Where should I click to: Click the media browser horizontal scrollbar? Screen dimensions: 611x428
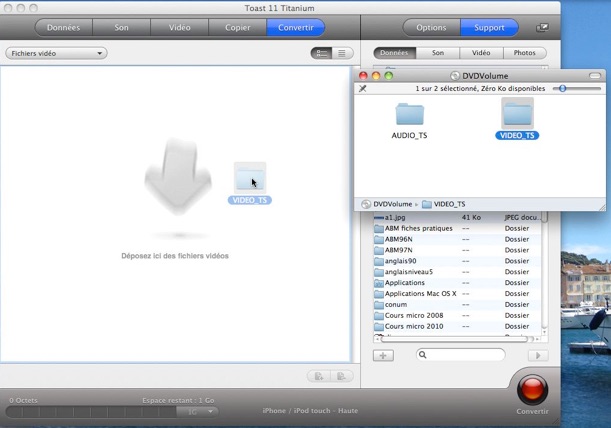pyautogui.click(x=454, y=339)
